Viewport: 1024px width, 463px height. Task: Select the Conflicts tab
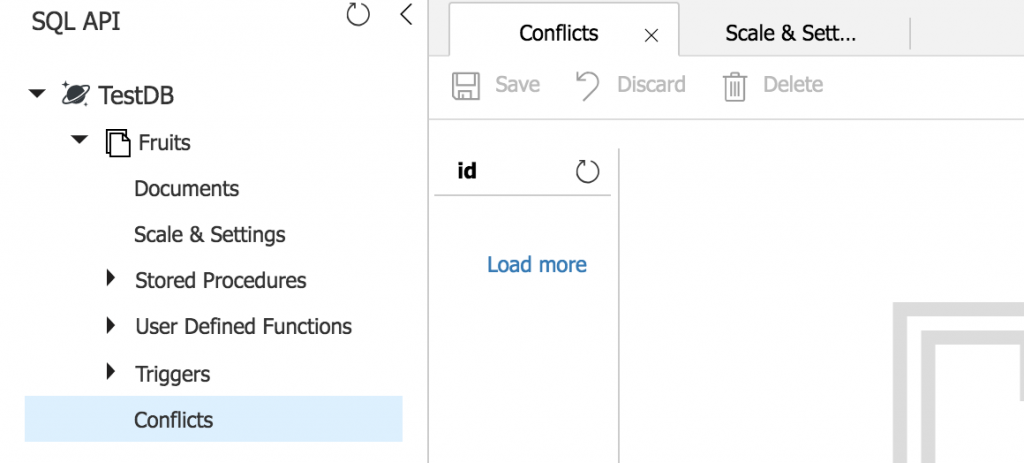558,33
